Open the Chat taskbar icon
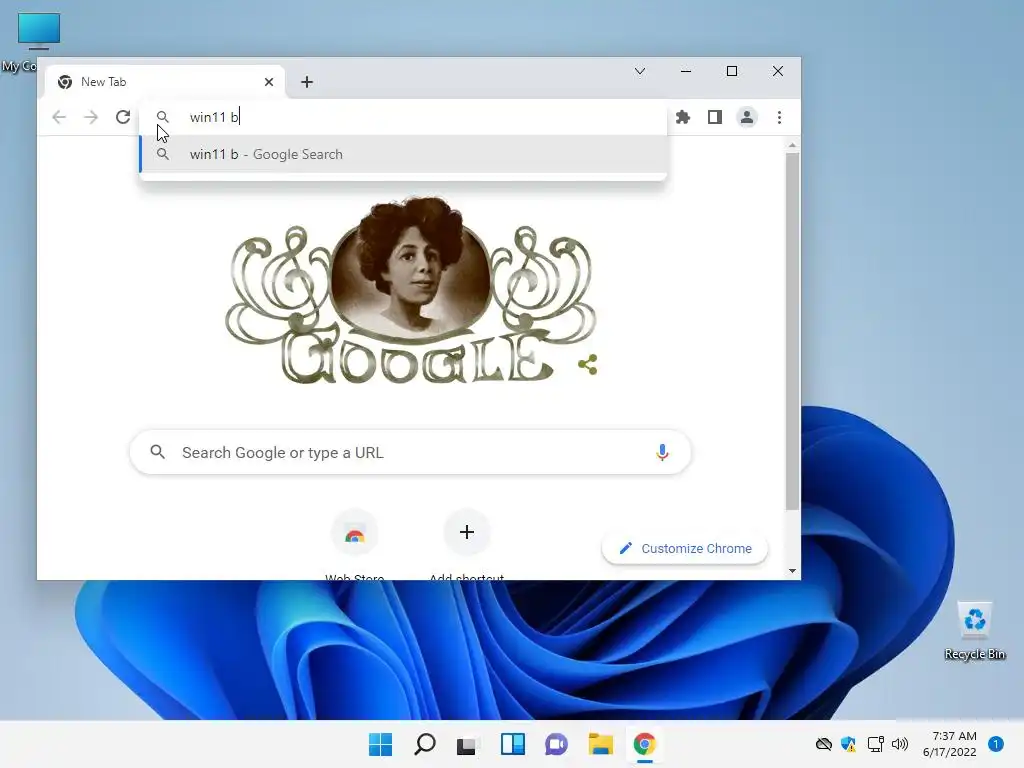Screen dimensions: 1024x768 tap(556, 744)
